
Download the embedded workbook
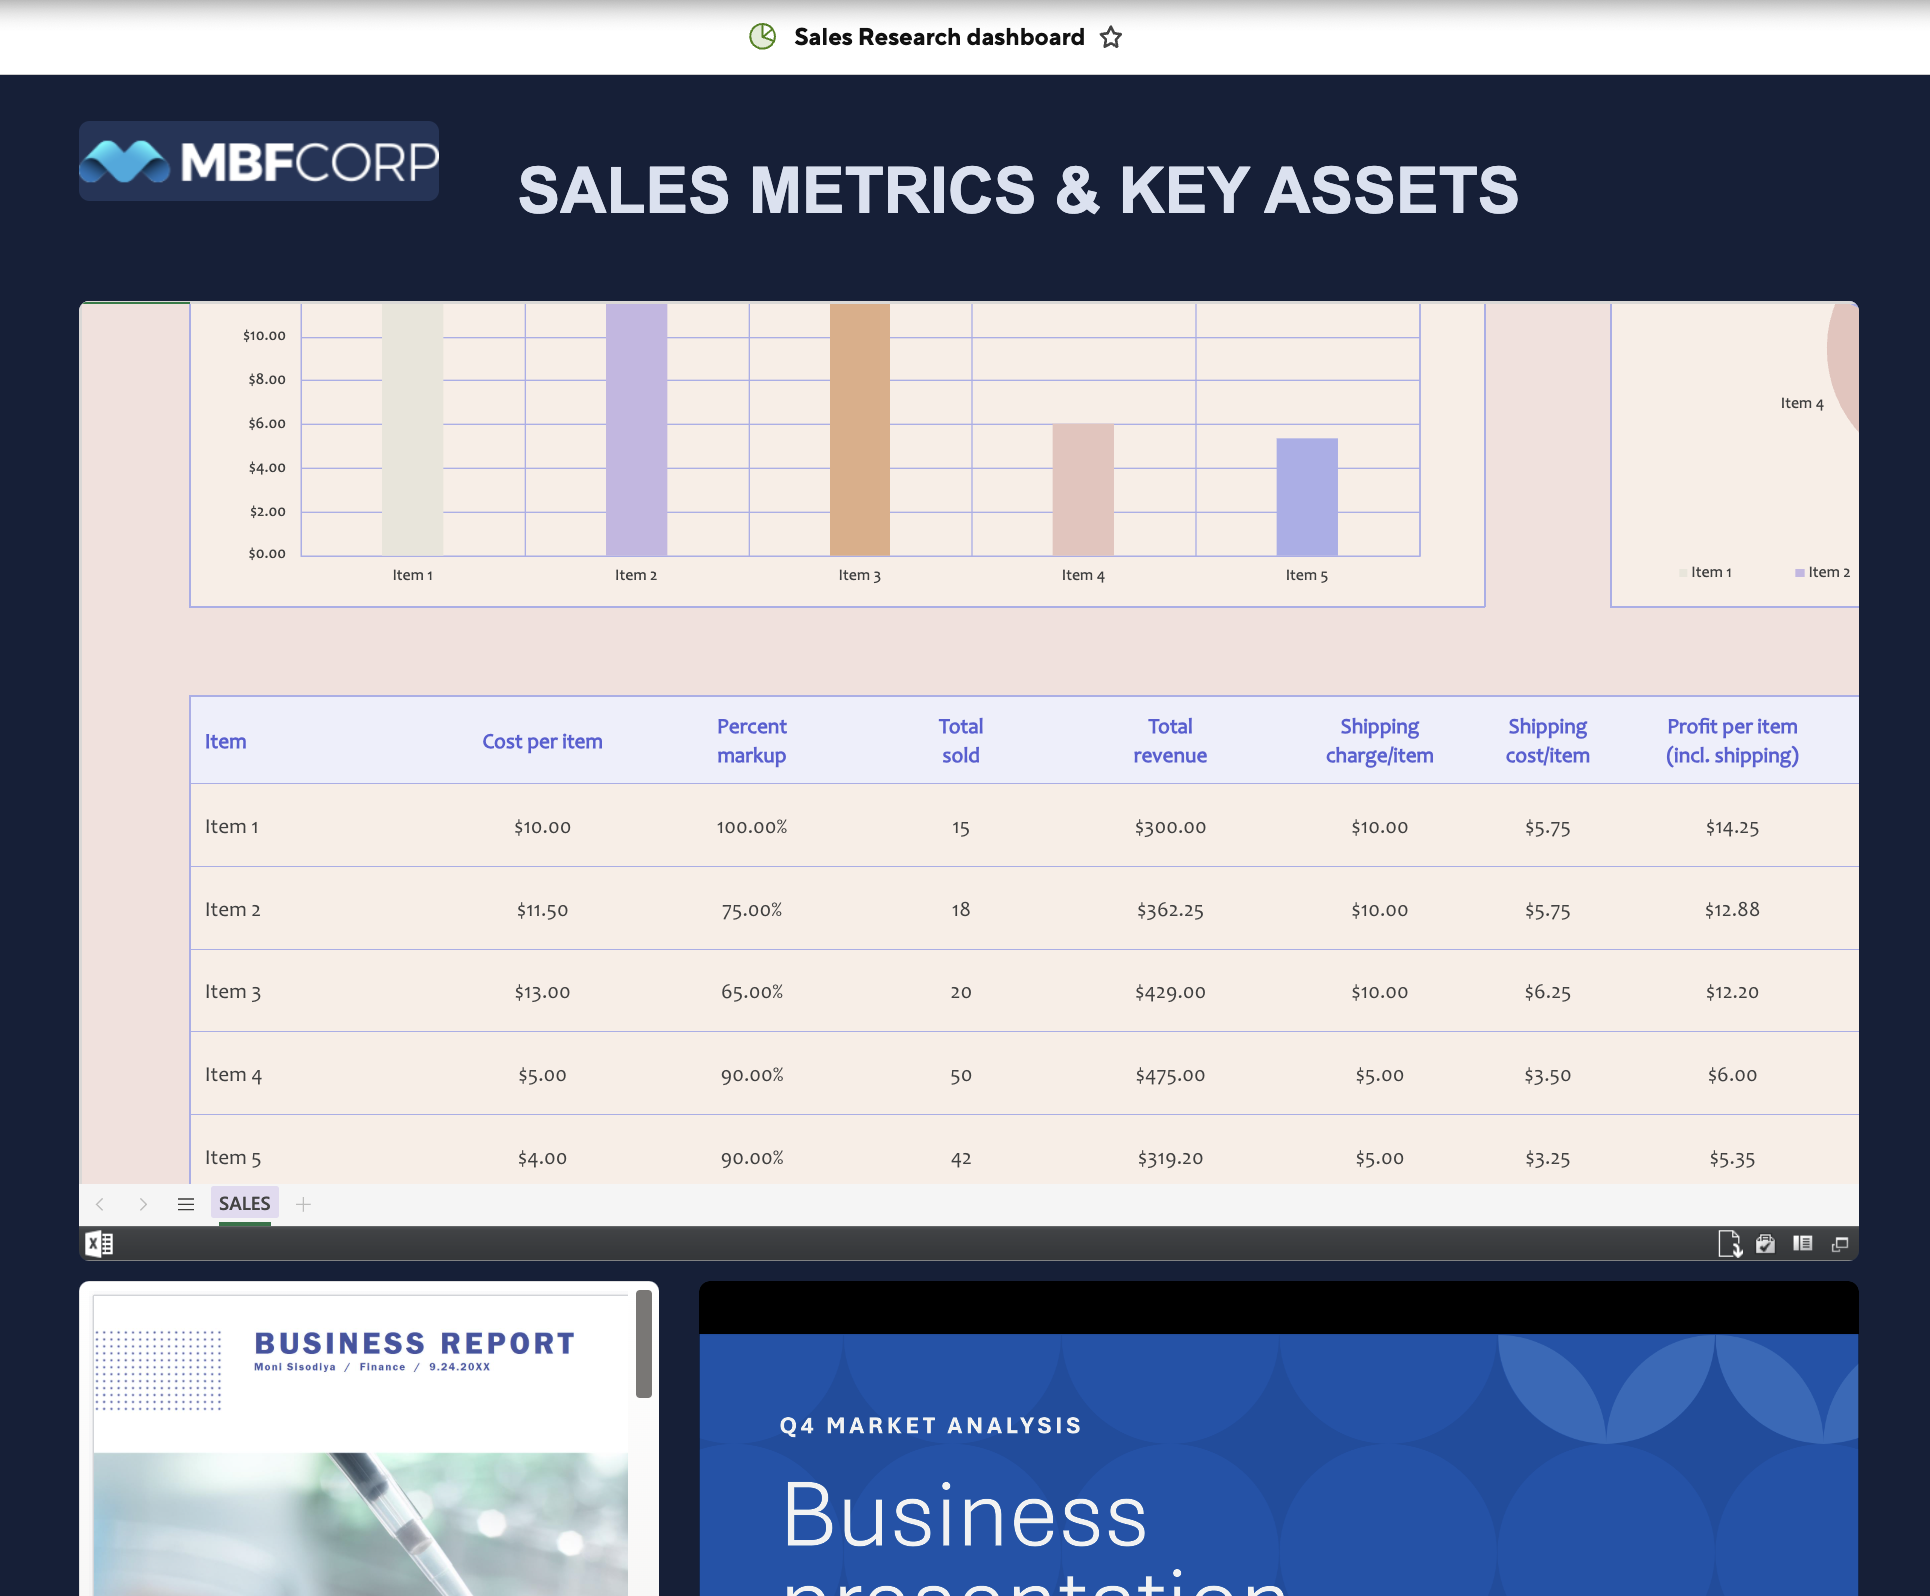point(1730,1244)
